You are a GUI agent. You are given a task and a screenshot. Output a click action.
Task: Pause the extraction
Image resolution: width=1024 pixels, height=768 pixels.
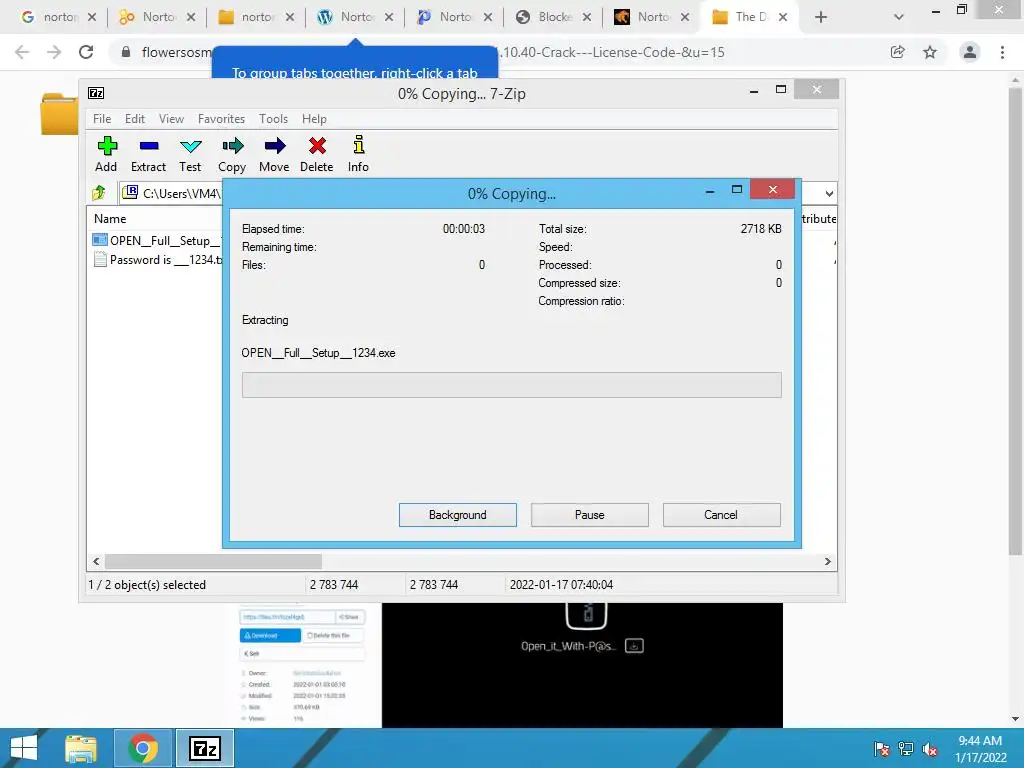coord(590,515)
